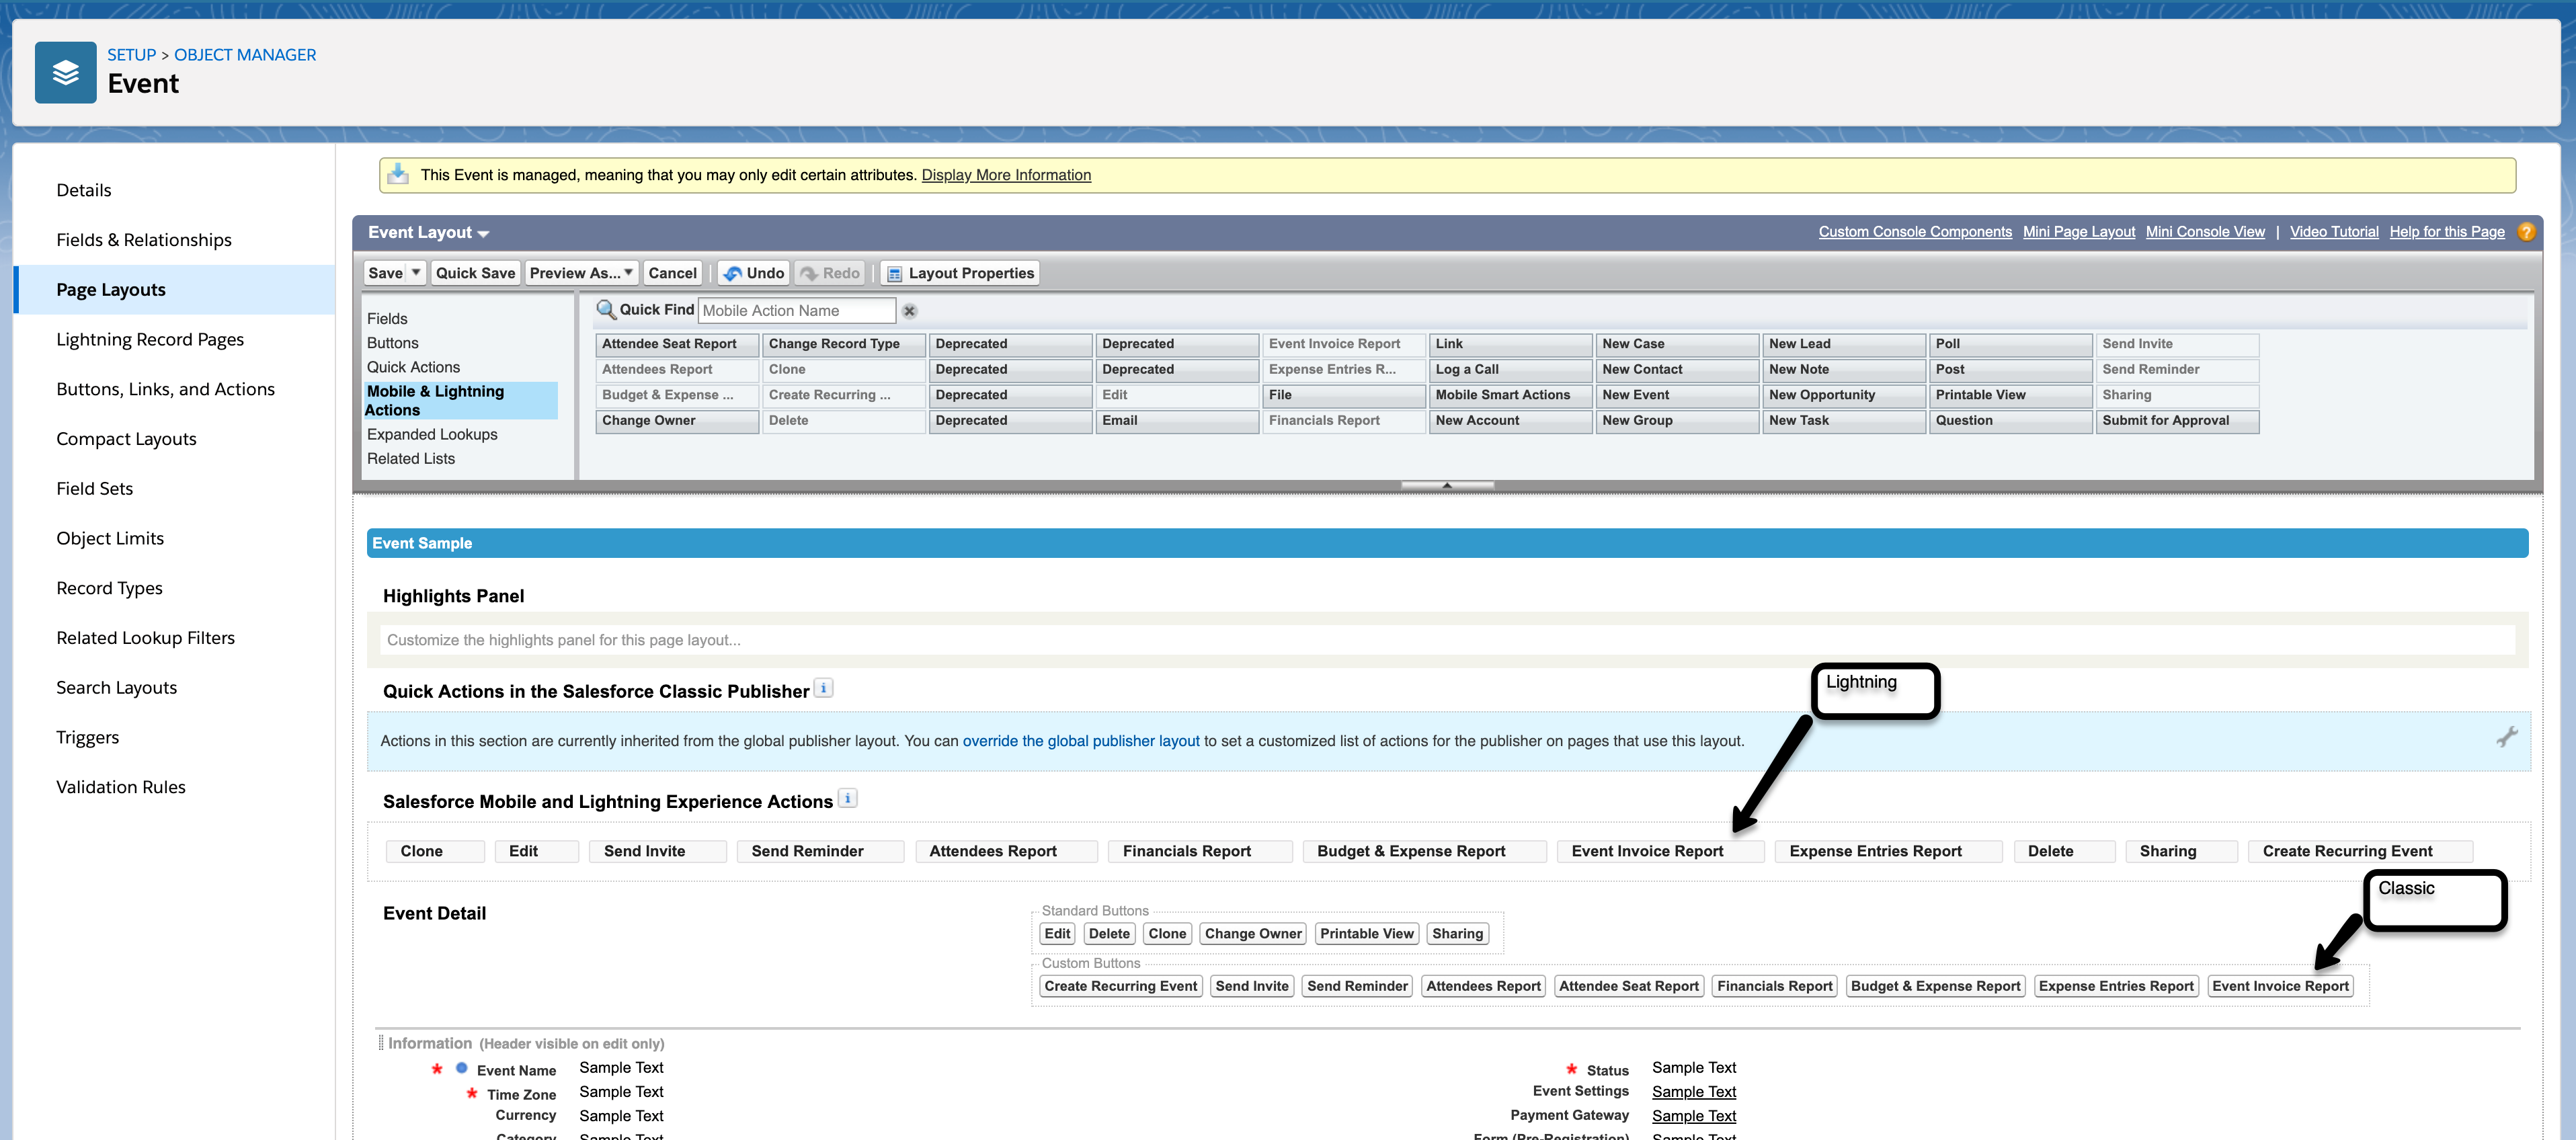Image resolution: width=2576 pixels, height=1140 pixels.
Task: Click the managed package download icon
Action: coord(398,174)
